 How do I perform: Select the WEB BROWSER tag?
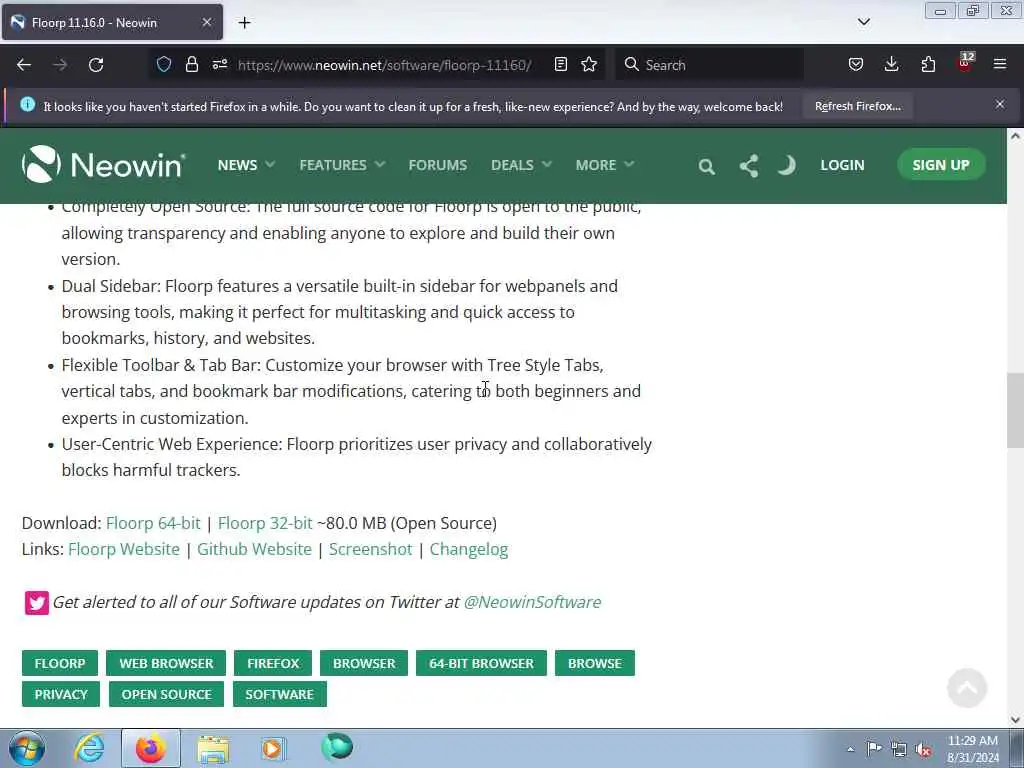click(x=166, y=663)
